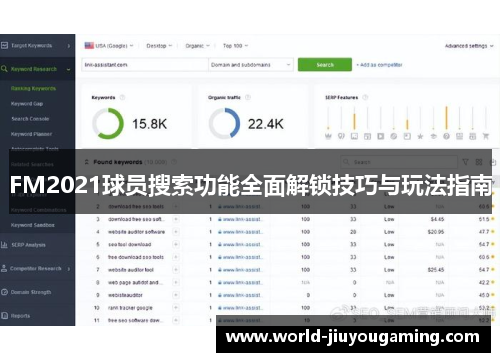Click plus button for website auditor software
This screenshot has width=500, height=362.
click(176, 232)
